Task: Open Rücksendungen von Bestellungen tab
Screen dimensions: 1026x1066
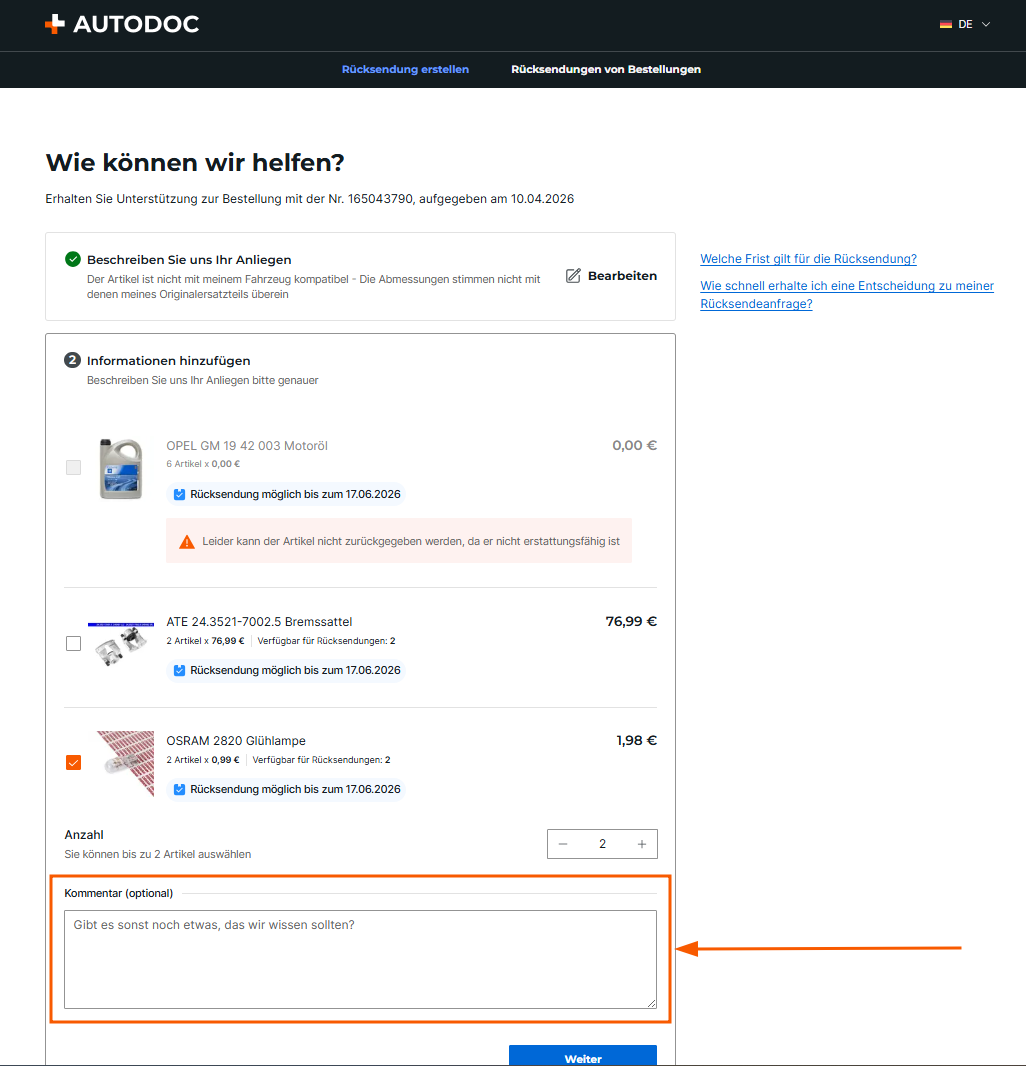Action: [x=606, y=69]
